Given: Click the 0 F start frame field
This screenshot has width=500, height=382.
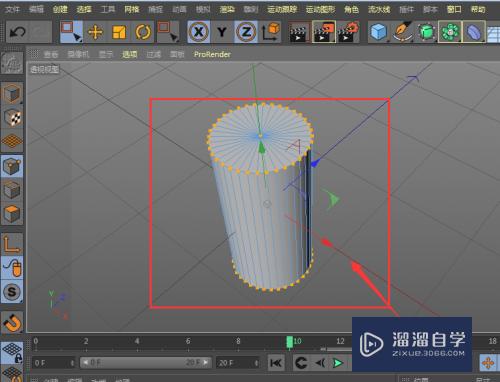Looking at the screenshot, I should coord(52,363).
